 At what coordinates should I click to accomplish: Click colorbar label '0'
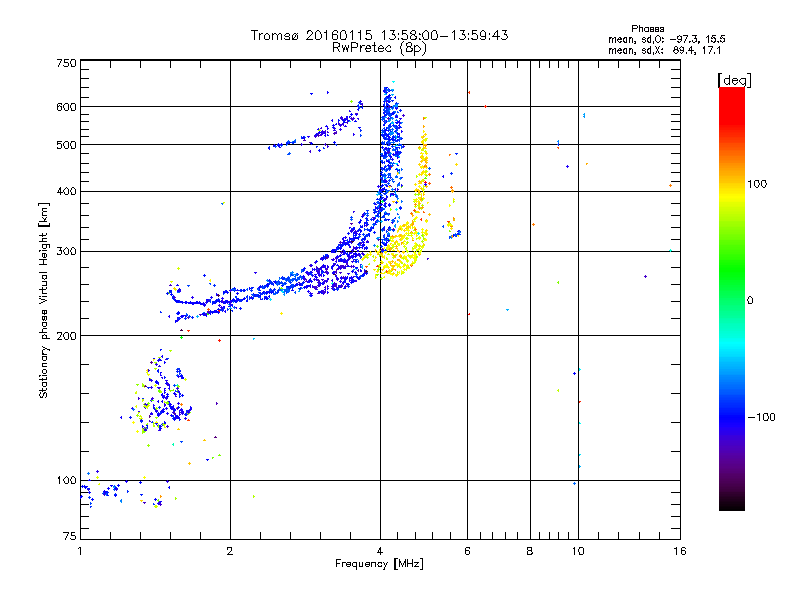click(x=750, y=301)
